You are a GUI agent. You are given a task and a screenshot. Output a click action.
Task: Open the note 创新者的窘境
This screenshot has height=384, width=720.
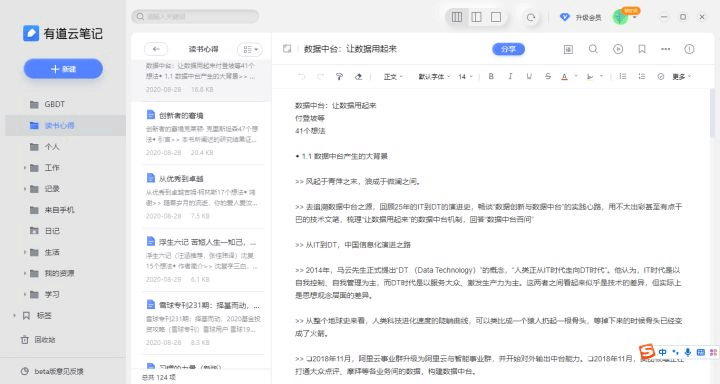click(202, 133)
